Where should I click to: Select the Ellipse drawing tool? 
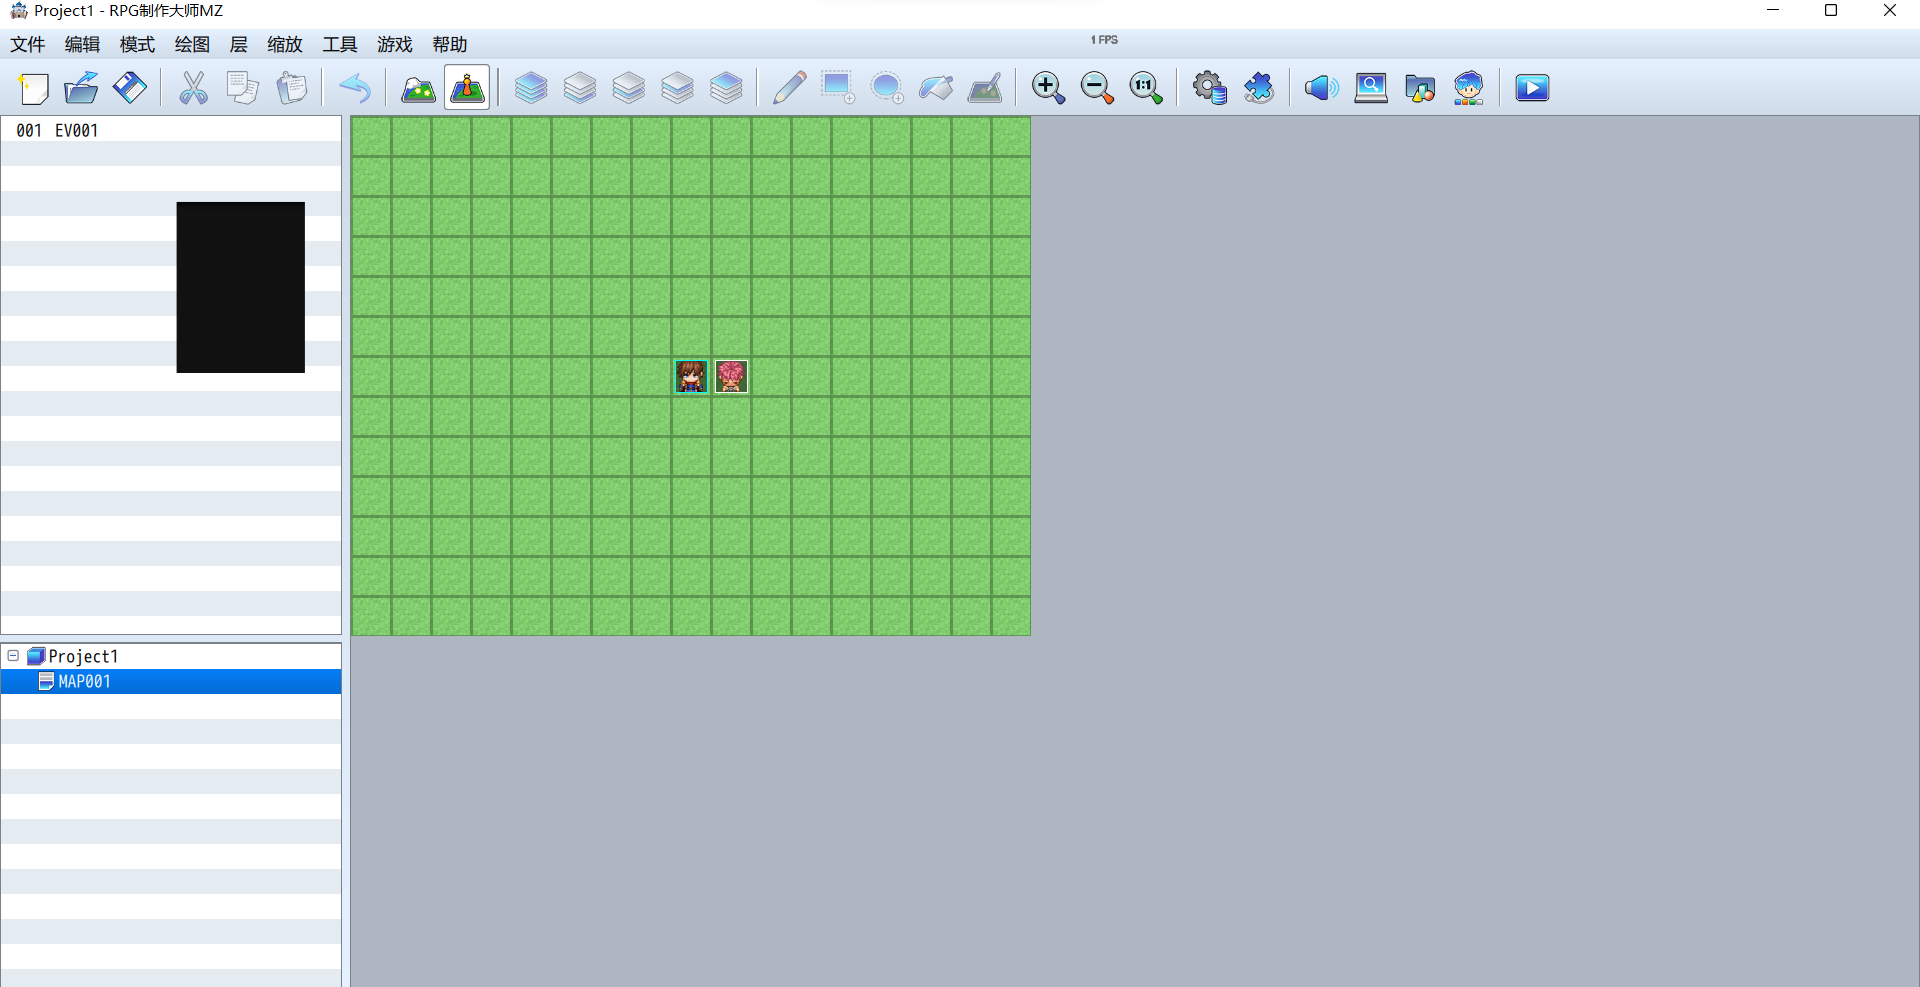[887, 88]
